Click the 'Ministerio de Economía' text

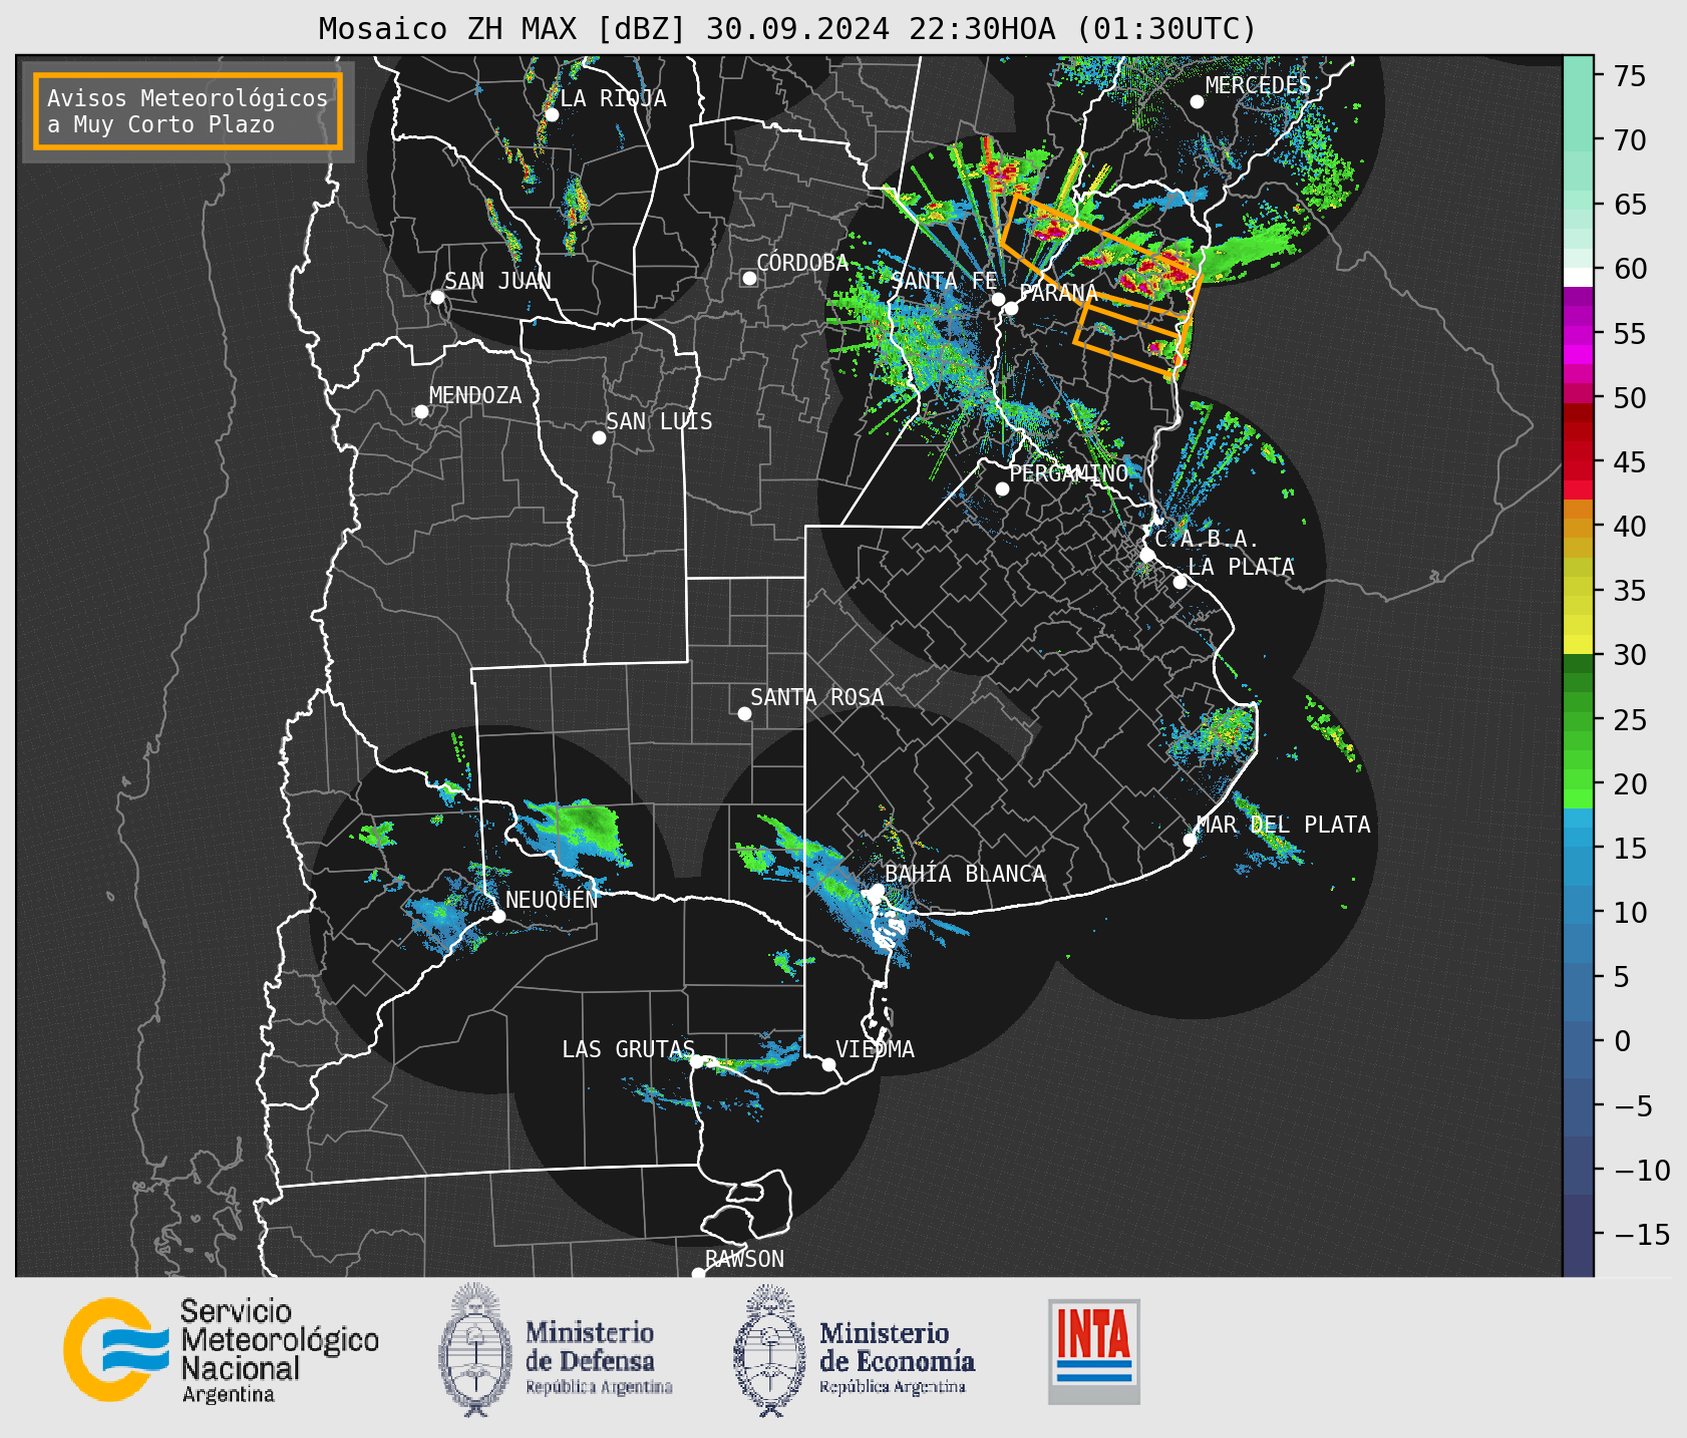click(896, 1346)
